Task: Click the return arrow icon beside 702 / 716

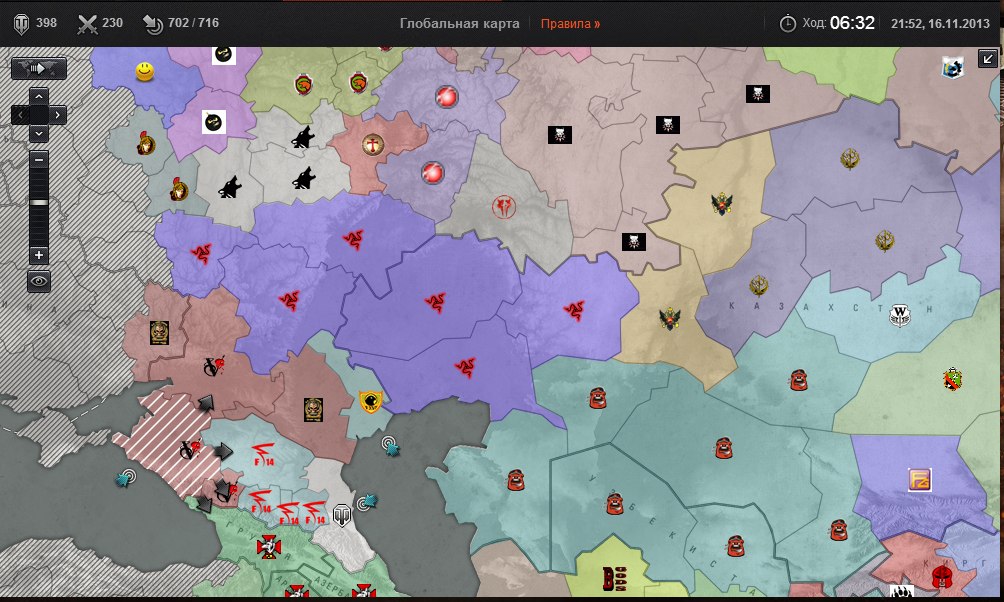Action: (x=152, y=24)
